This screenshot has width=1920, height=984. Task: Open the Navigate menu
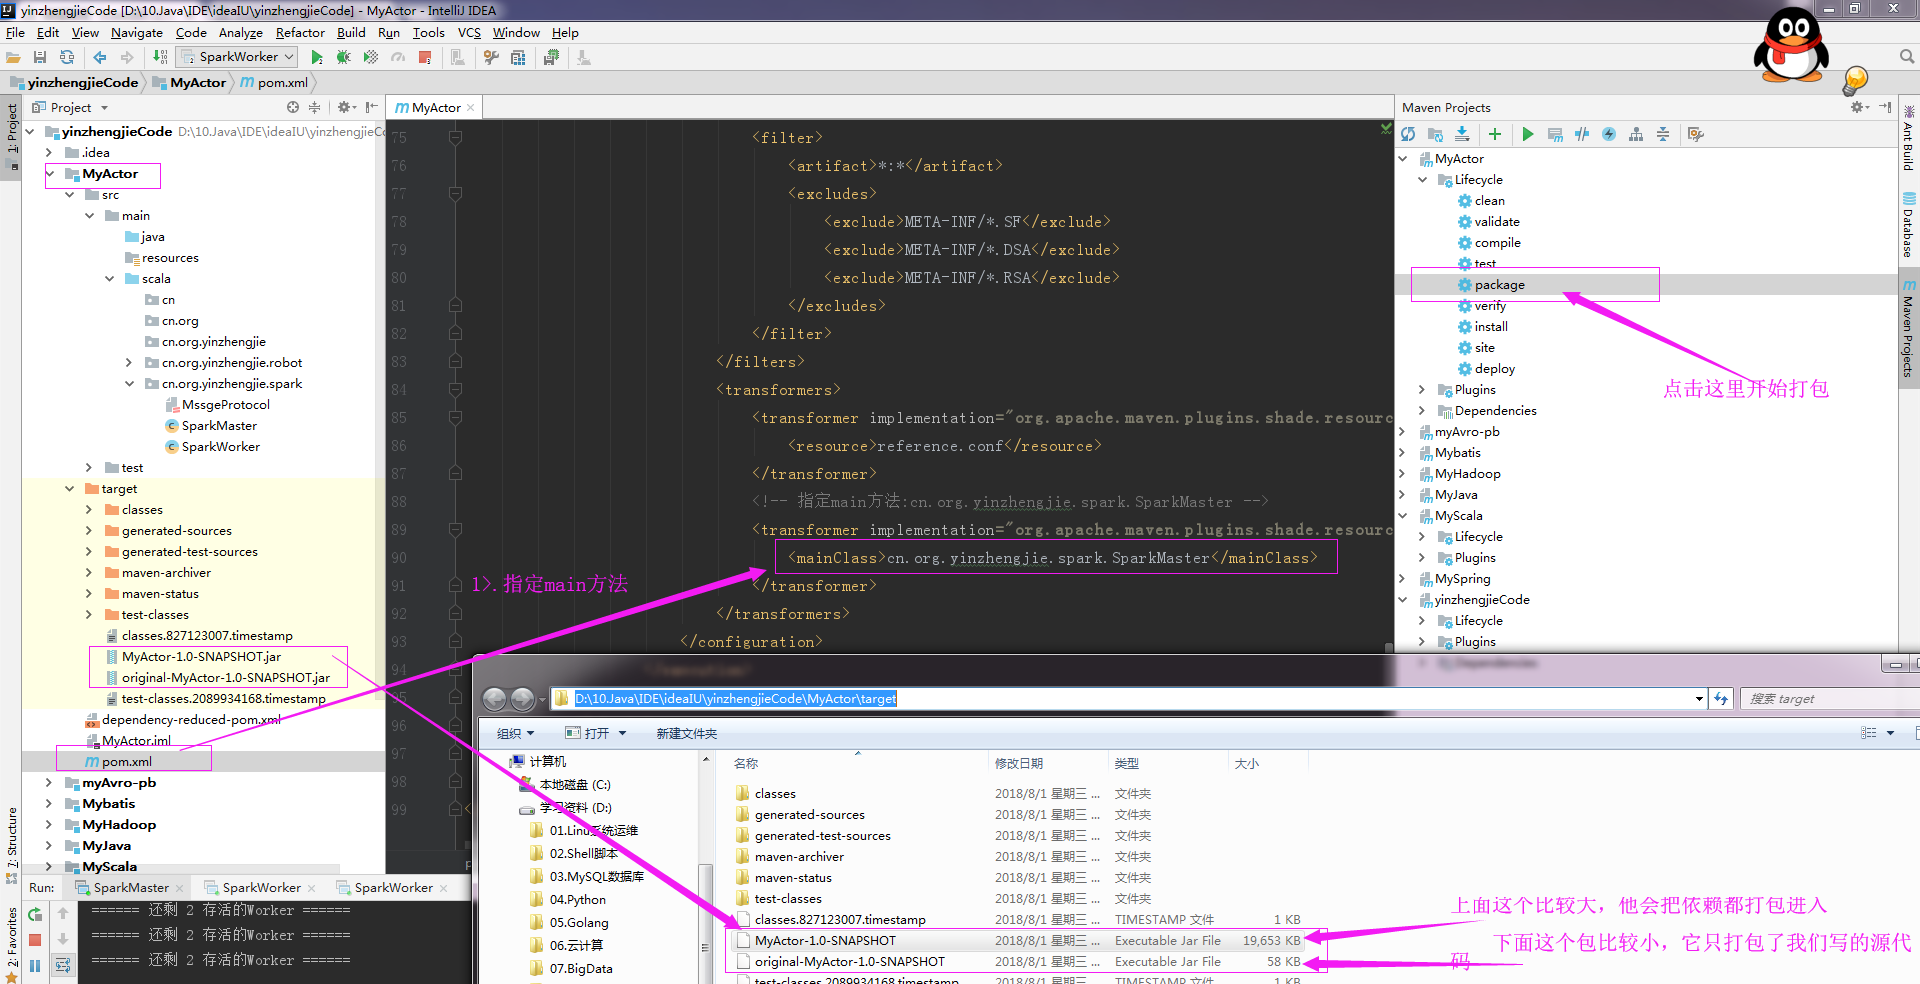[137, 33]
